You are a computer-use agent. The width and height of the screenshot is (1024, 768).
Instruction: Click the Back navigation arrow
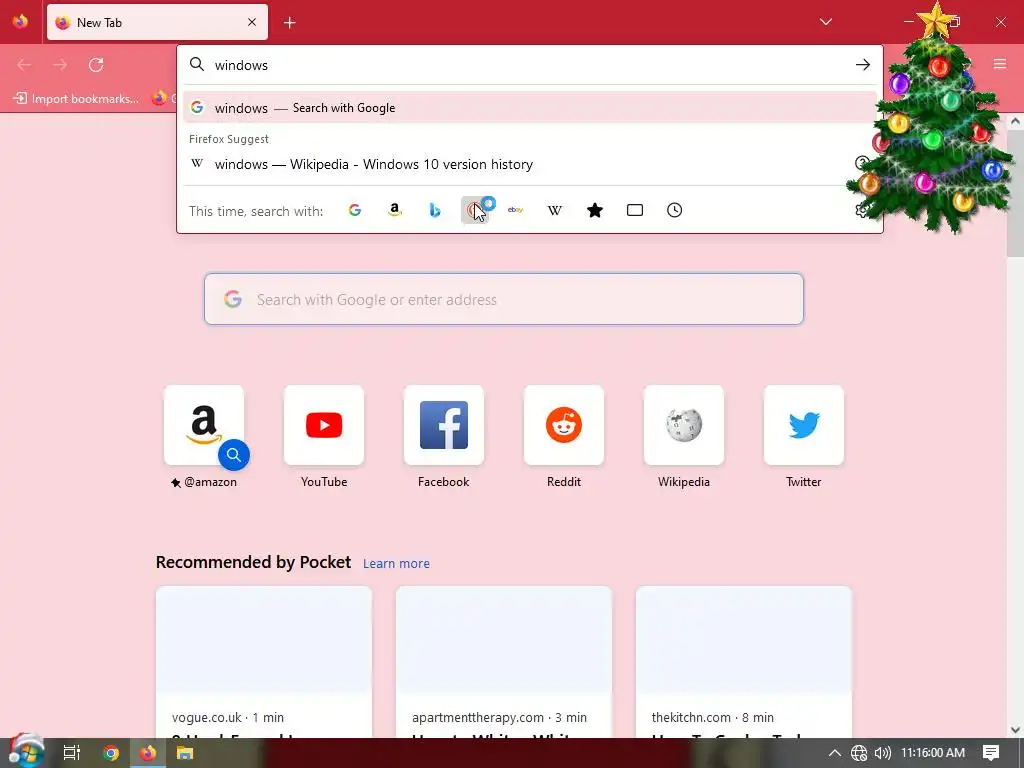[24, 65]
